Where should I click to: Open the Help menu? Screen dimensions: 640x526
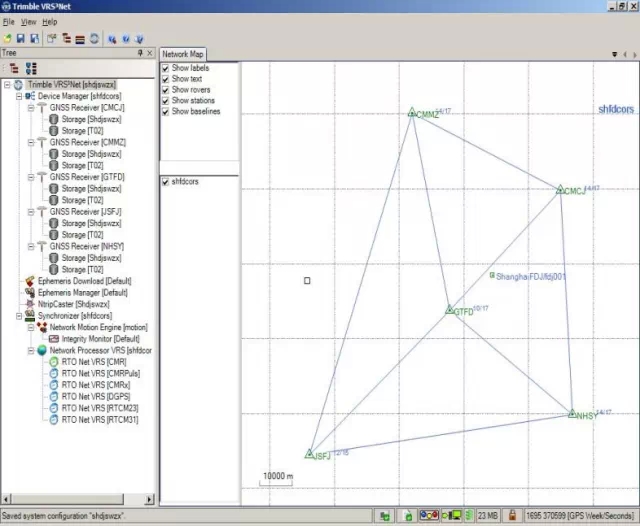(x=50, y=22)
